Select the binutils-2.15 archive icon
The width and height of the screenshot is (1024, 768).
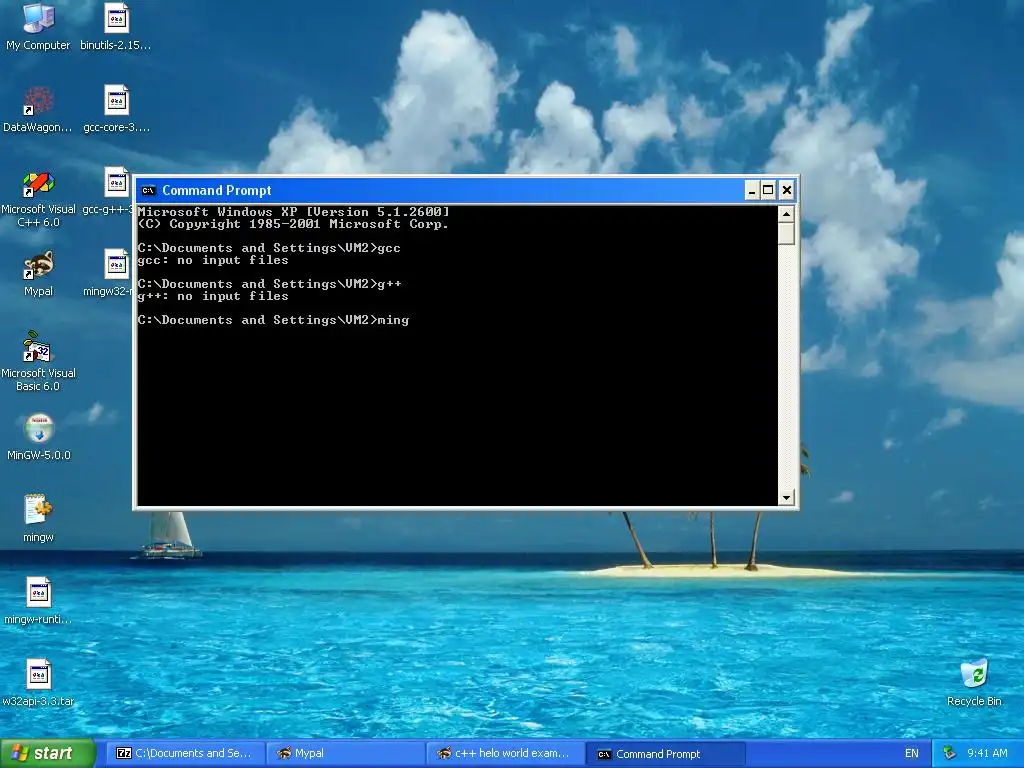(116, 18)
